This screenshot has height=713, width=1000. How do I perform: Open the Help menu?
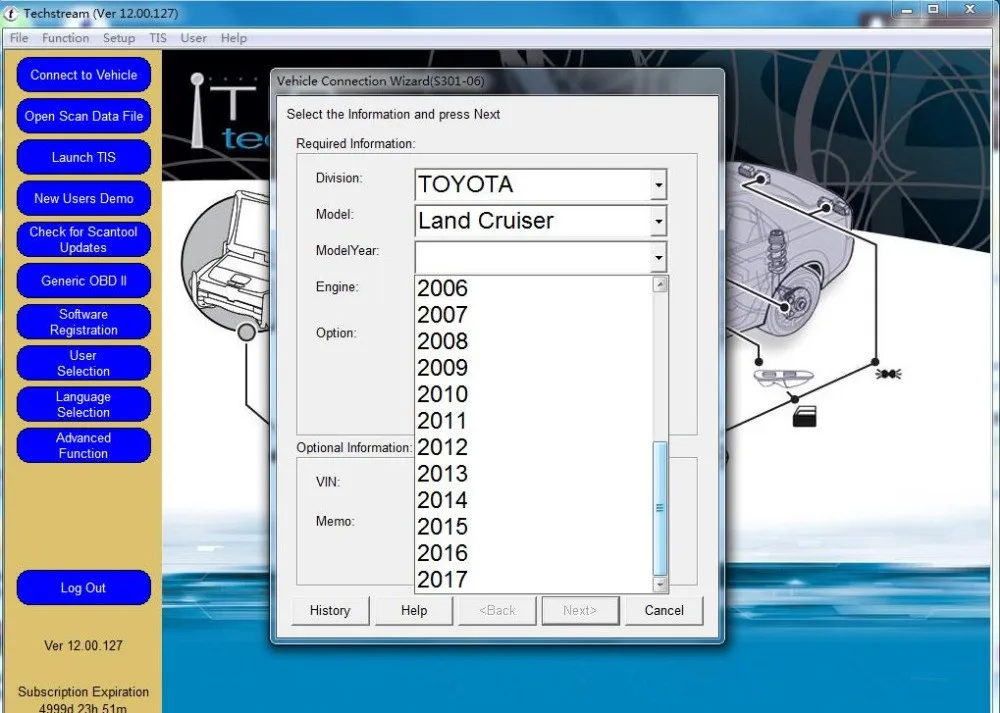233,38
